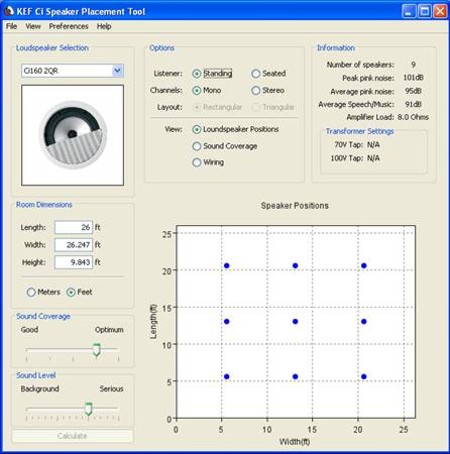
Task: Click the Width input field
Action: pos(74,245)
